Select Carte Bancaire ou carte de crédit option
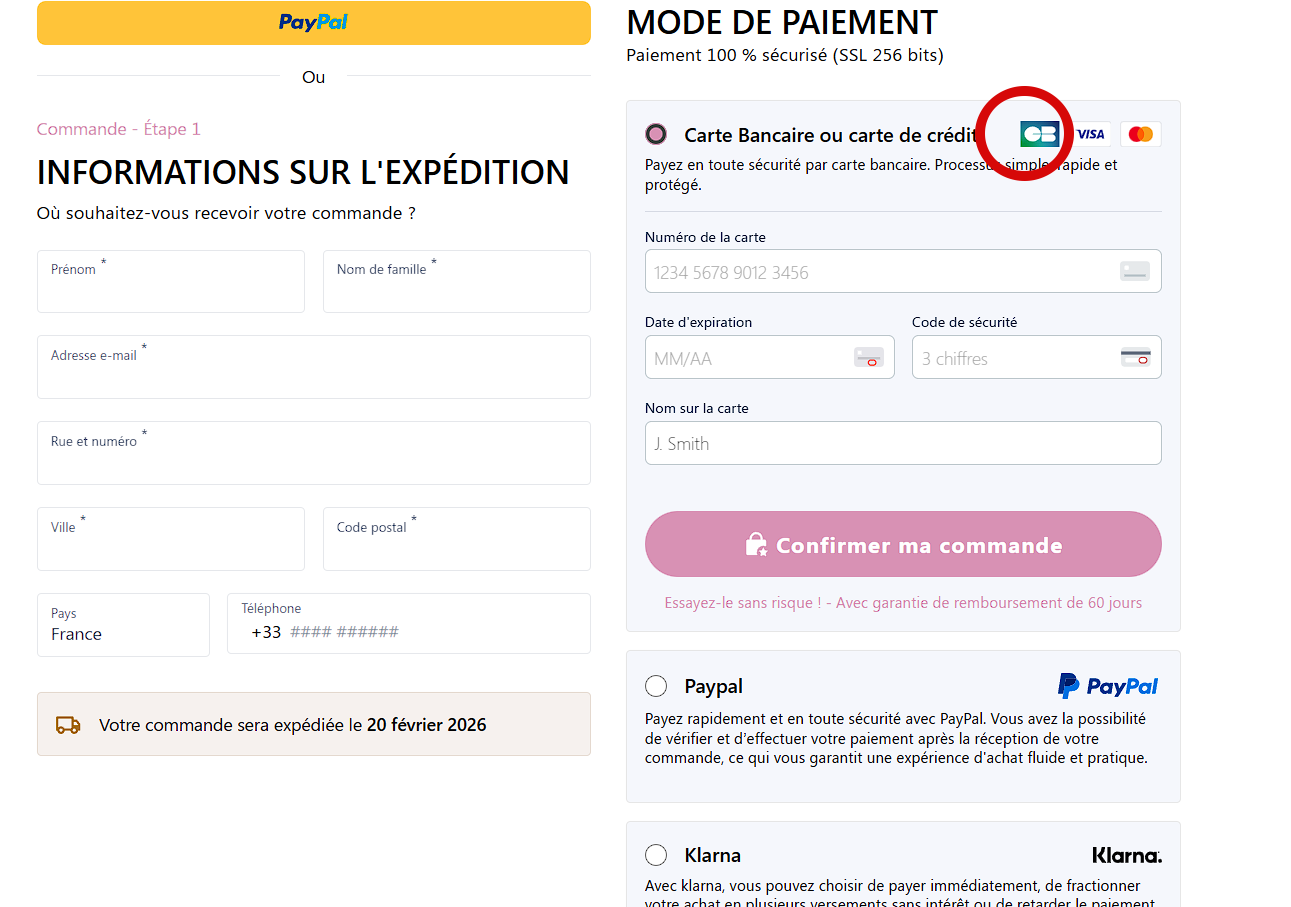Viewport: 1291px width, 907px height. pos(656,134)
